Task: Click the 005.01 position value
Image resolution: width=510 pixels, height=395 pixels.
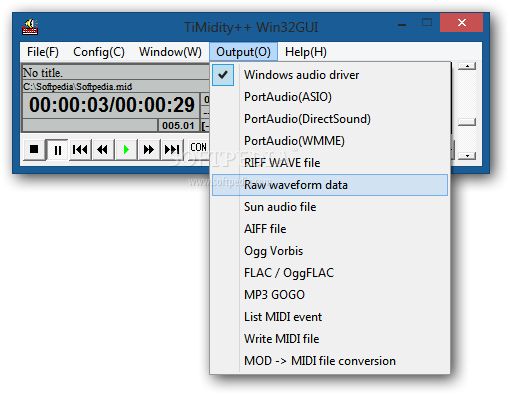Action: tap(178, 126)
